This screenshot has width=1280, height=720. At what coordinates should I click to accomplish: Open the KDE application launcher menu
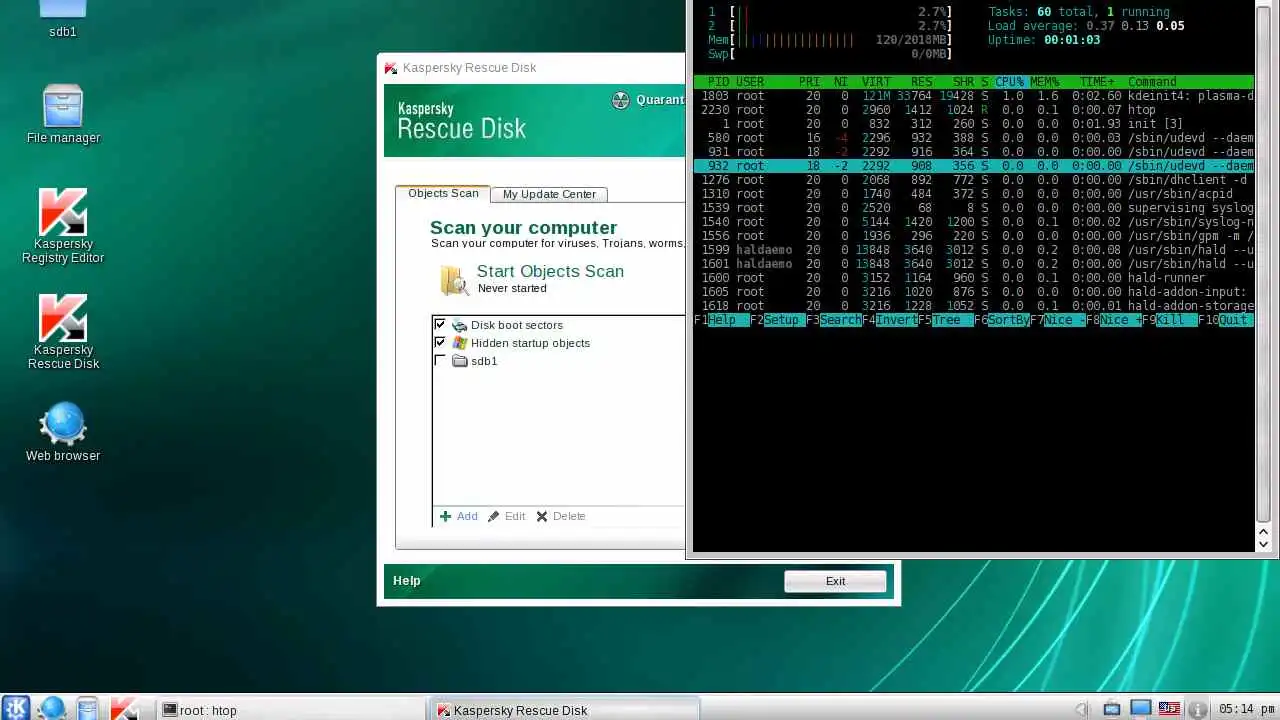(15, 708)
